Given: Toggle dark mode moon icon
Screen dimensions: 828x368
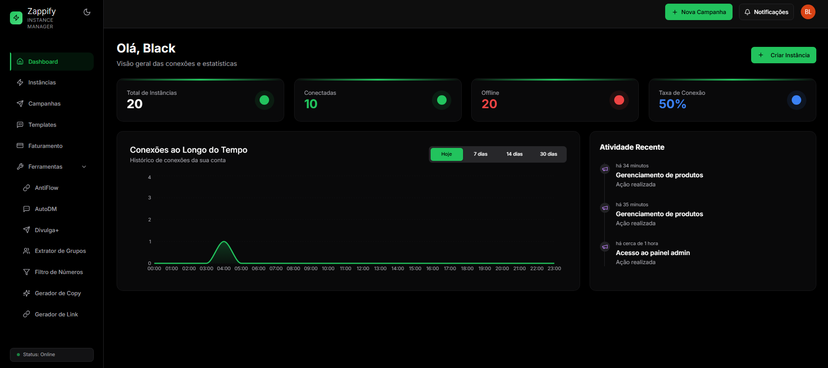Looking at the screenshot, I should coord(87,12).
